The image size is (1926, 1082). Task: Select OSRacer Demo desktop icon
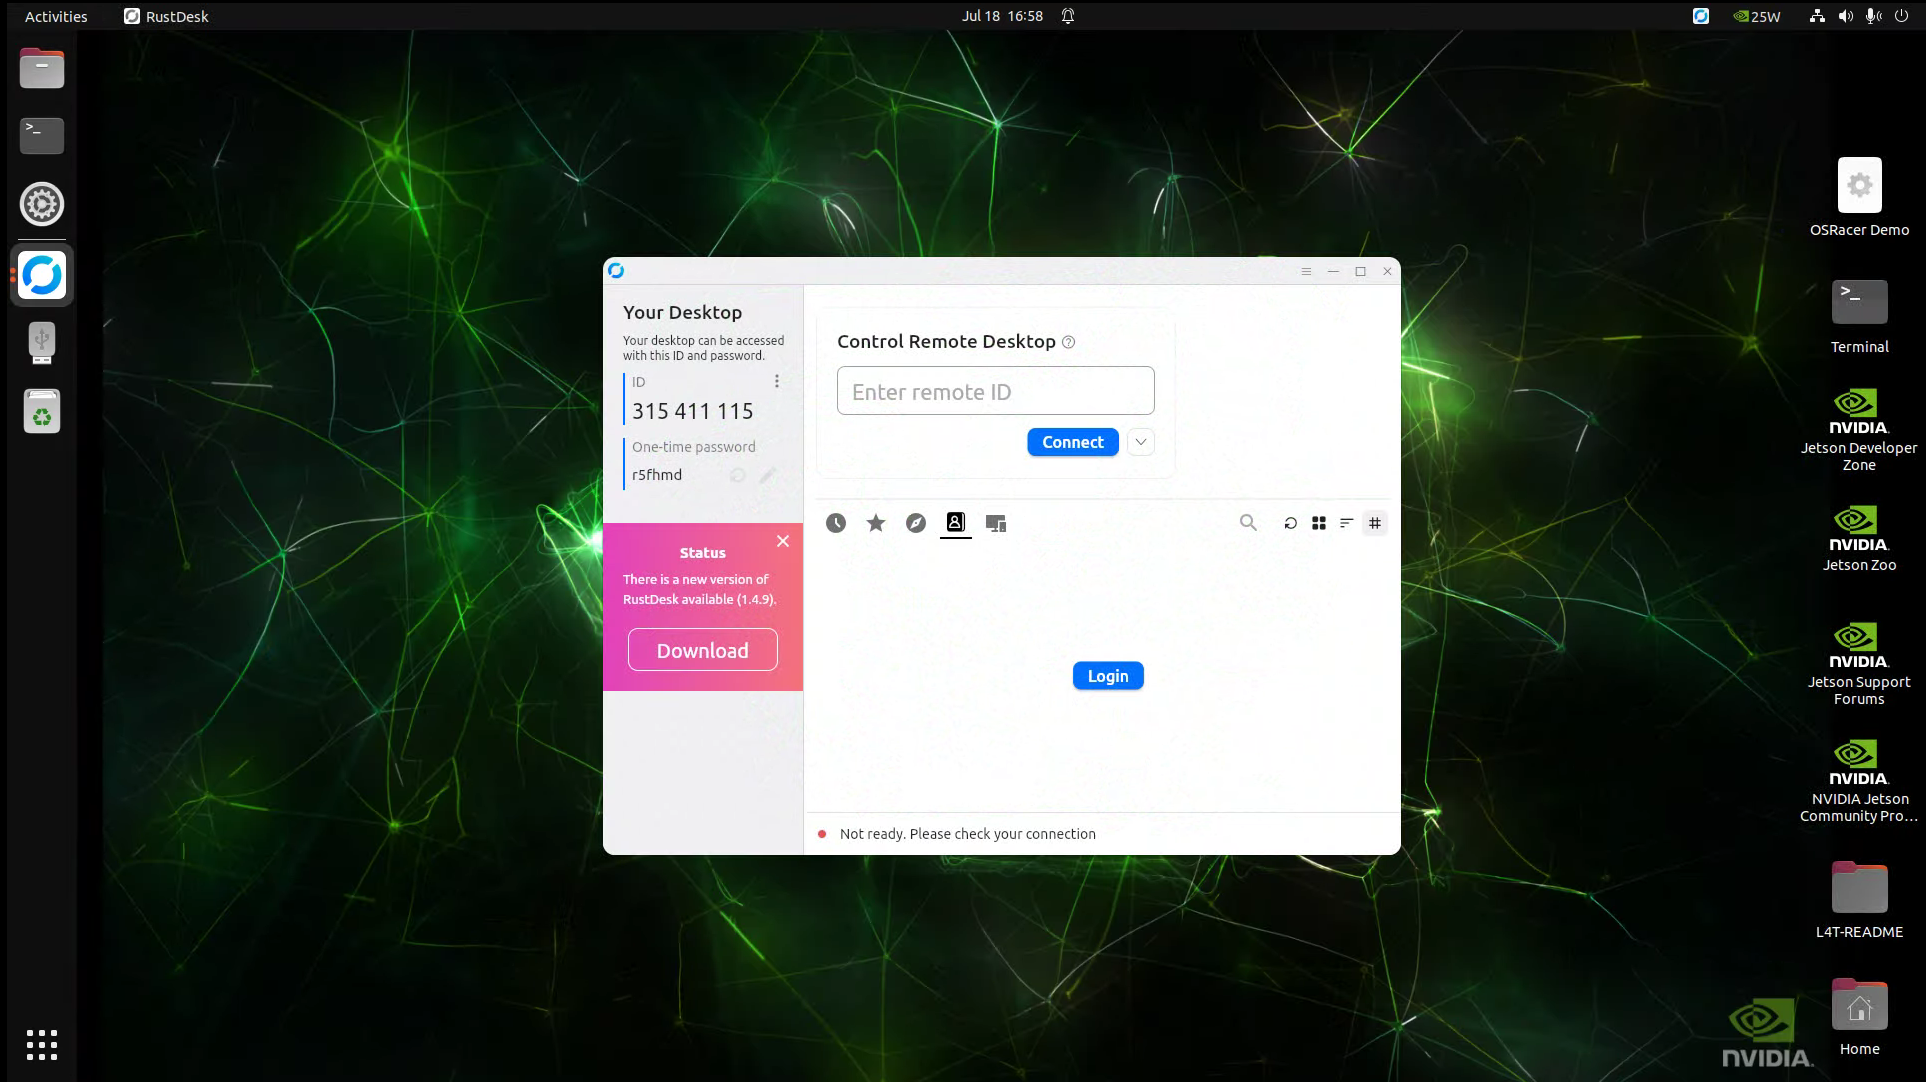[x=1859, y=198]
